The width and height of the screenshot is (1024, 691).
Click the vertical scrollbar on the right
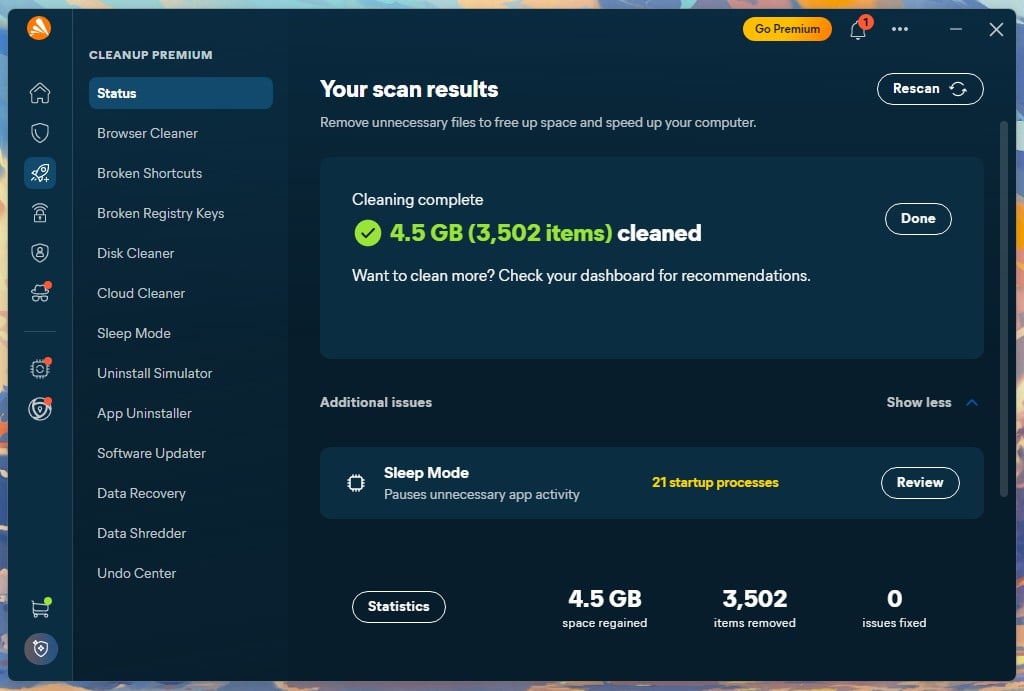coord(1004,309)
